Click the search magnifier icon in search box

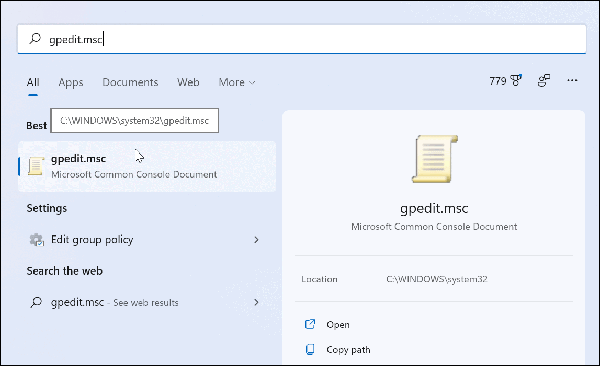(x=35, y=39)
